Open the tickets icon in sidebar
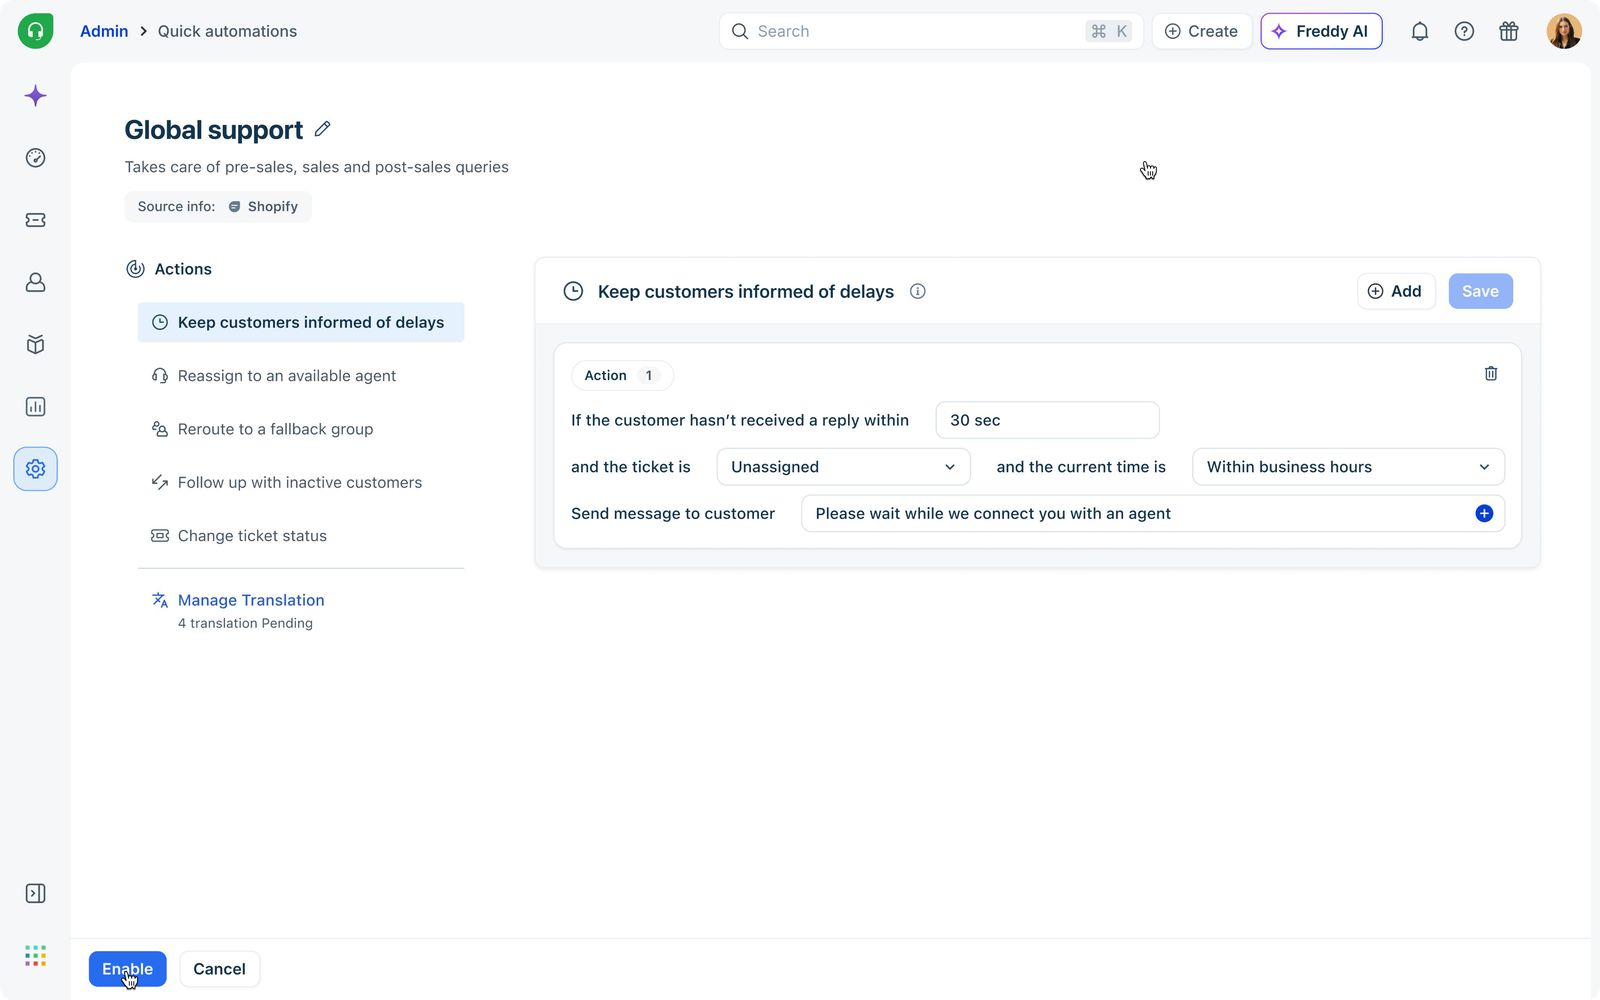The width and height of the screenshot is (1600, 1000). click(35, 220)
